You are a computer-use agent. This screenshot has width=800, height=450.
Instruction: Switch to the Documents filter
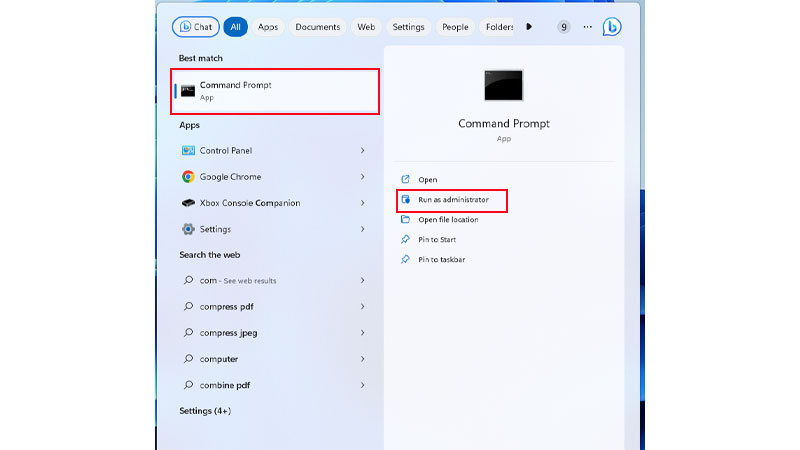pyautogui.click(x=317, y=27)
